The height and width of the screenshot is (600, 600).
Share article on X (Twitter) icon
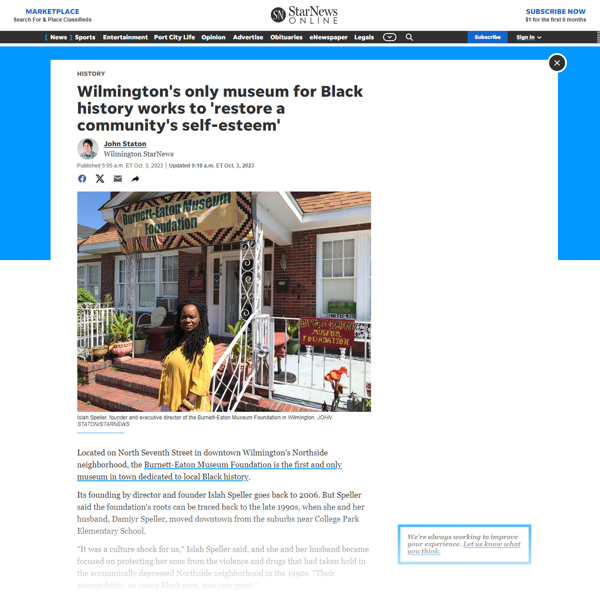(100, 179)
